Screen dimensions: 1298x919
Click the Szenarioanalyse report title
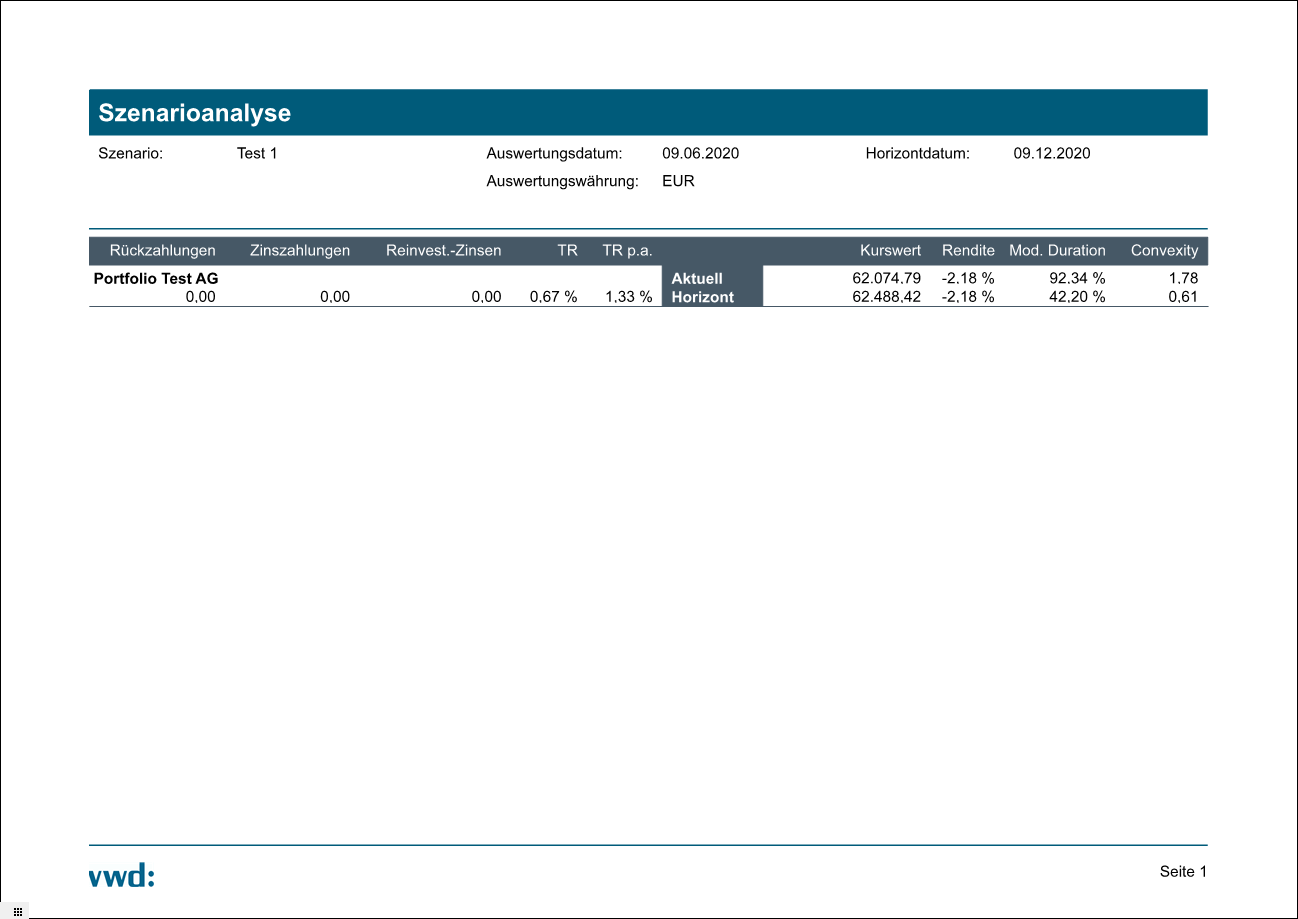[x=194, y=113]
